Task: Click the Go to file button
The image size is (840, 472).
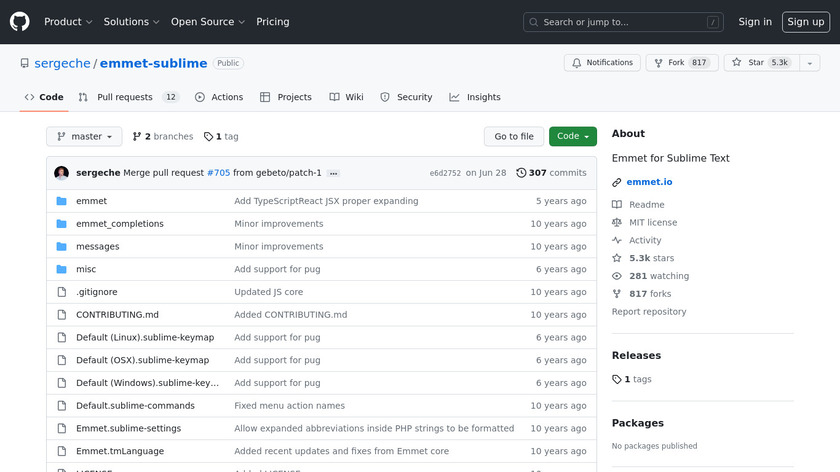Action: point(514,136)
